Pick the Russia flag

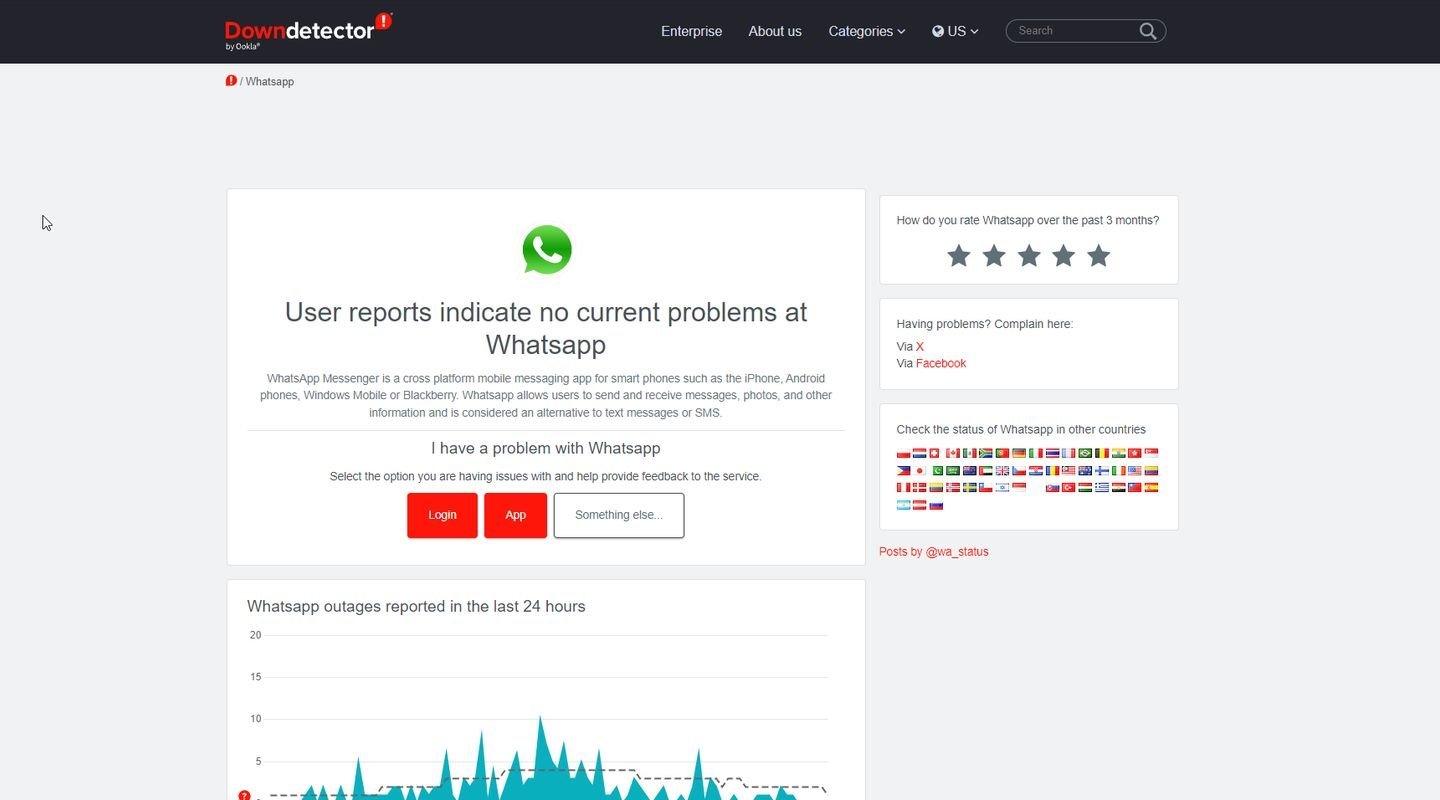point(936,505)
